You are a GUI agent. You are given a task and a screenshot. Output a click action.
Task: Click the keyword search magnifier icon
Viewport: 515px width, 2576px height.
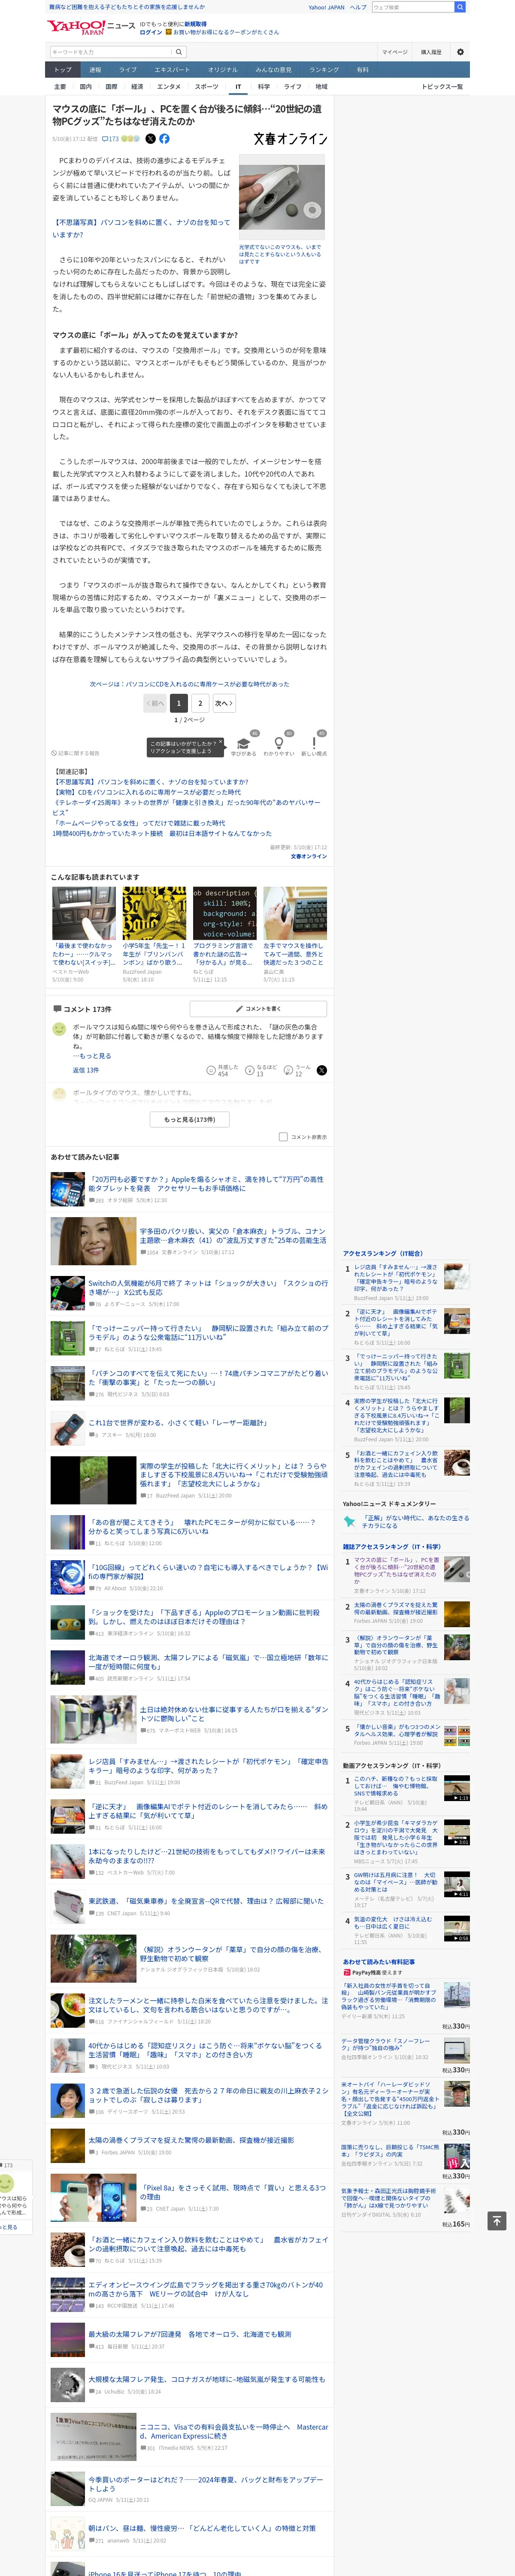click(x=179, y=52)
